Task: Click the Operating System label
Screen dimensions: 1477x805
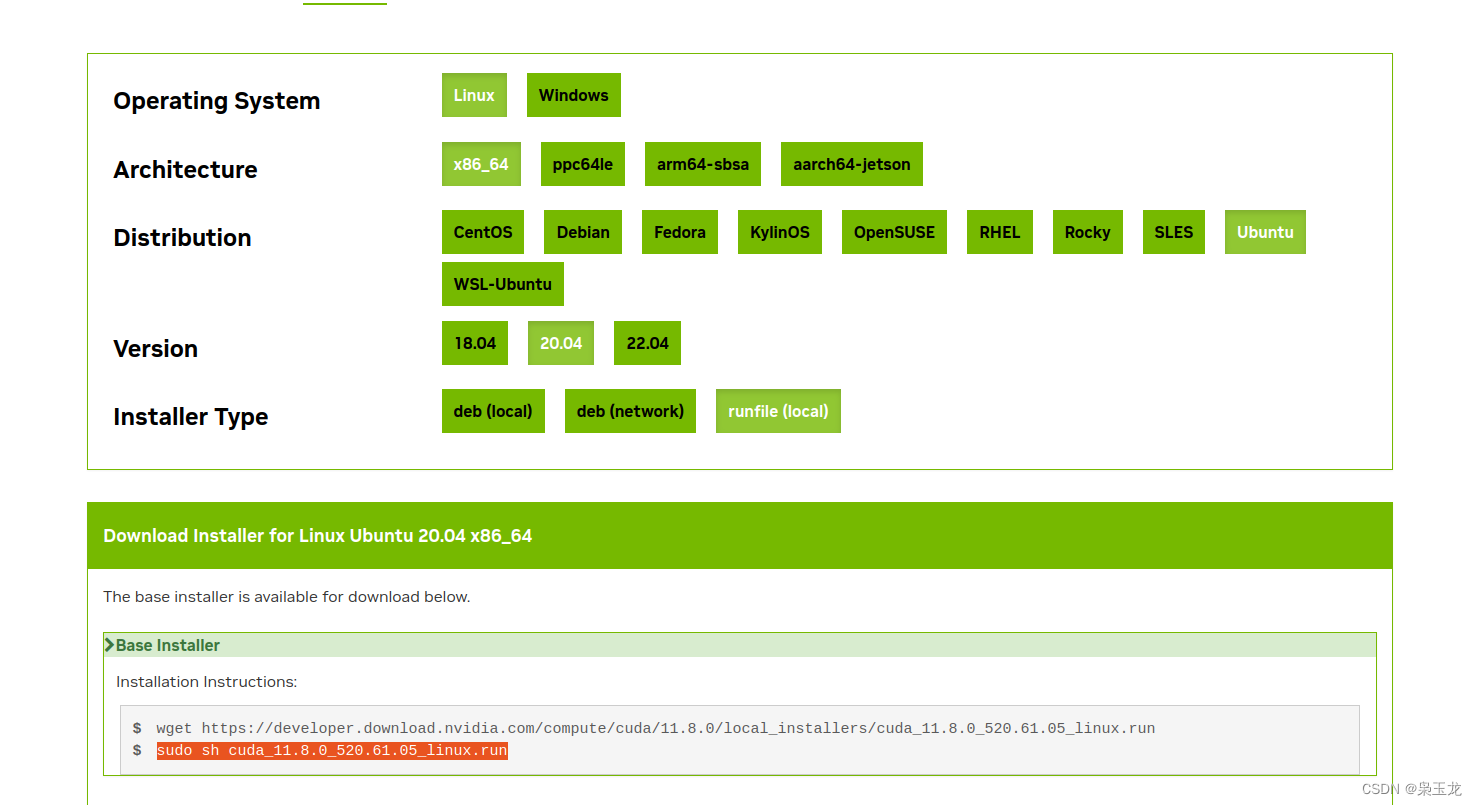Action: pyautogui.click(x=217, y=101)
